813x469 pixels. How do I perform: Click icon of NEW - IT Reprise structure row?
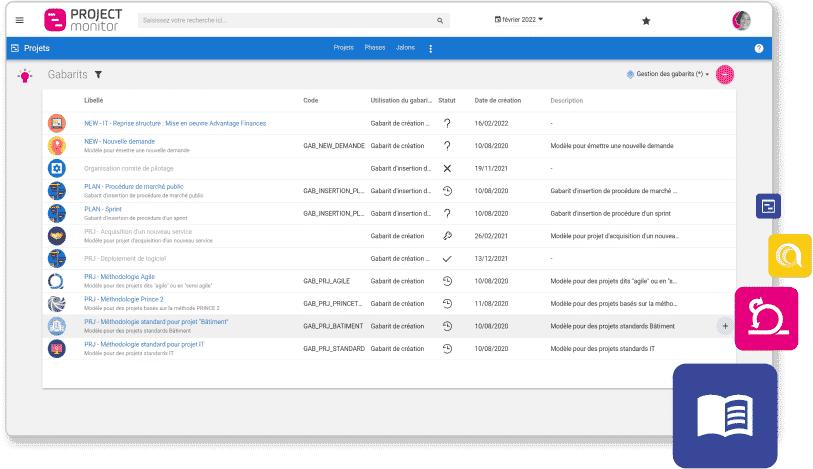57,123
